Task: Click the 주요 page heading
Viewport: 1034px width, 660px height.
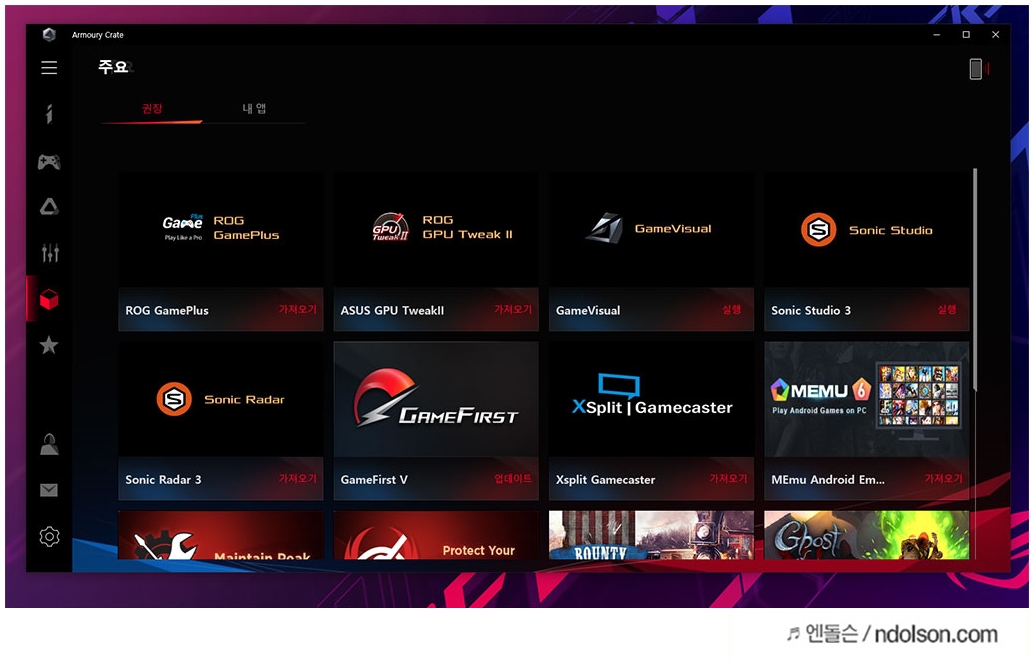Action: pyautogui.click(x=113, y=67)
